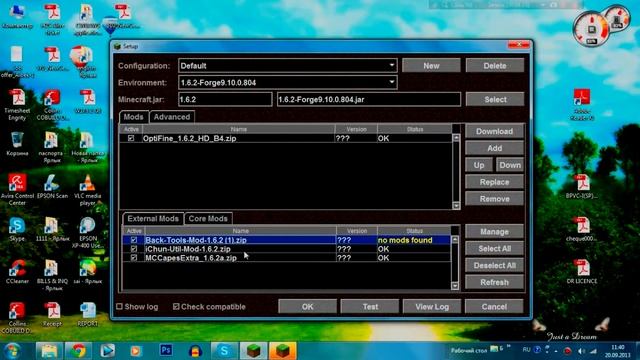Screen dimensions: 640x360
Task: Move mod Down in the list
Action: [510, 165]
